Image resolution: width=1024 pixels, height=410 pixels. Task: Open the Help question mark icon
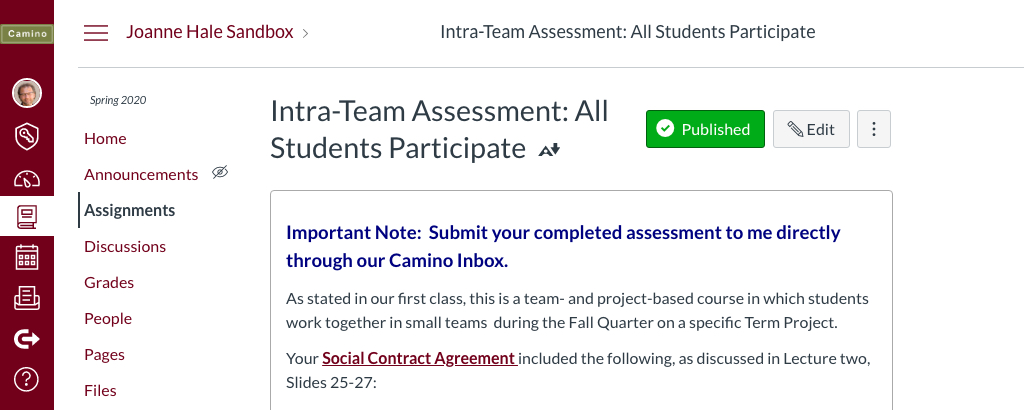pyautogui.click(x=27, y=379)
